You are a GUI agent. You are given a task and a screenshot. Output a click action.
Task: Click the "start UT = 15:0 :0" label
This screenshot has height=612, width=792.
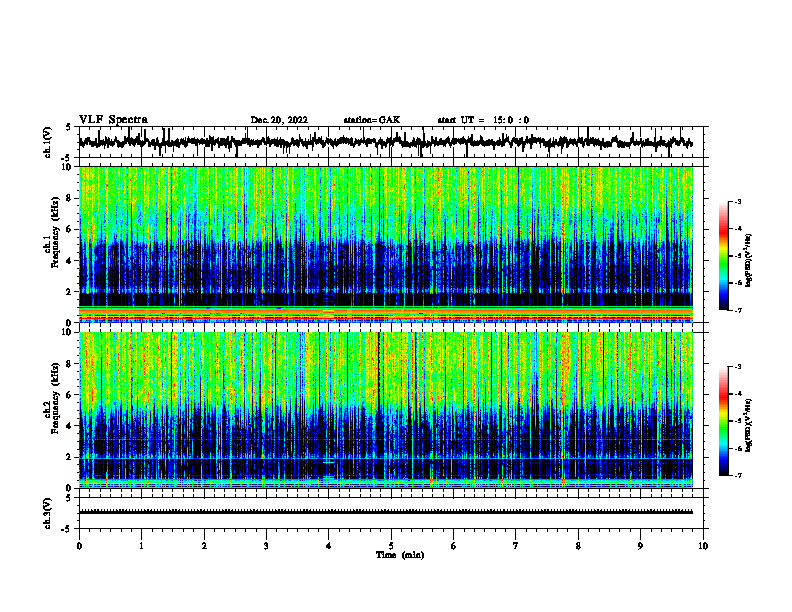click(x=483, y=120)
